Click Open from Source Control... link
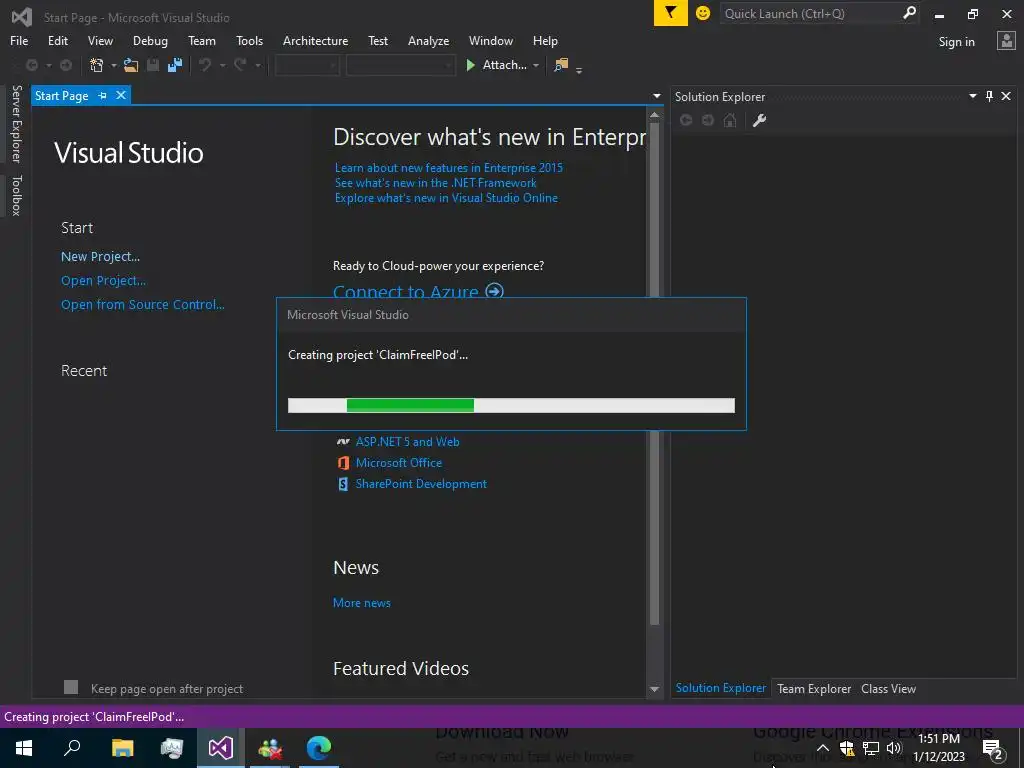The height and width of the screenshot is (768, 1024). pos(142,304)
